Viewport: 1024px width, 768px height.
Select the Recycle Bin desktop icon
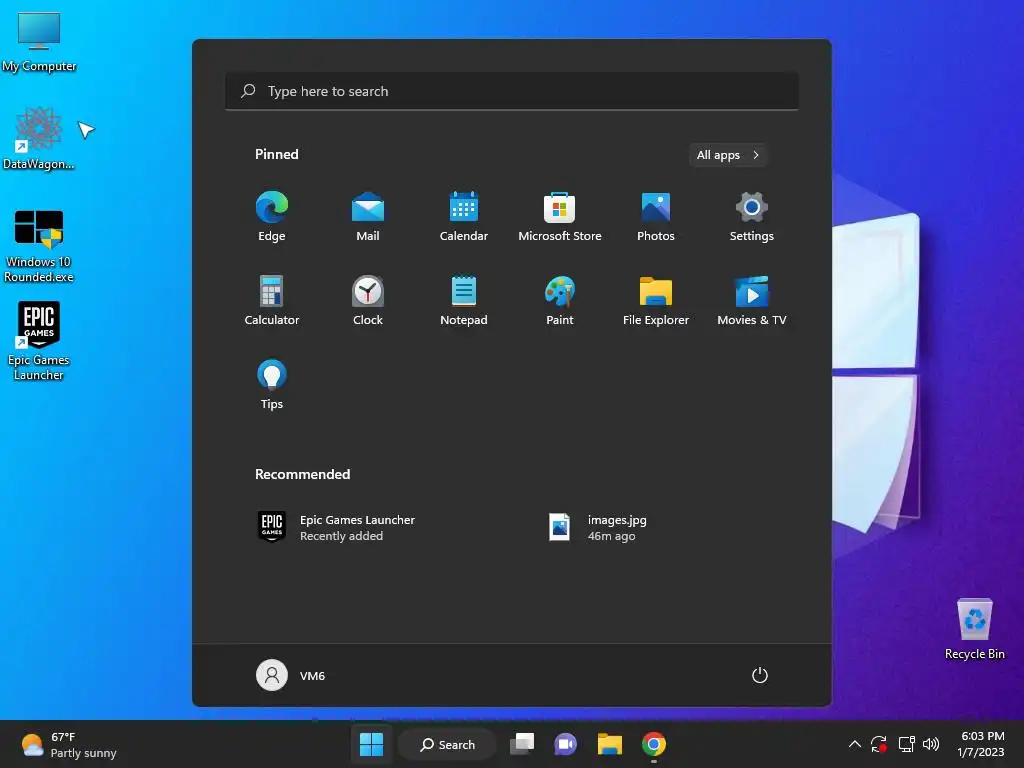click(x=974, y=629)
